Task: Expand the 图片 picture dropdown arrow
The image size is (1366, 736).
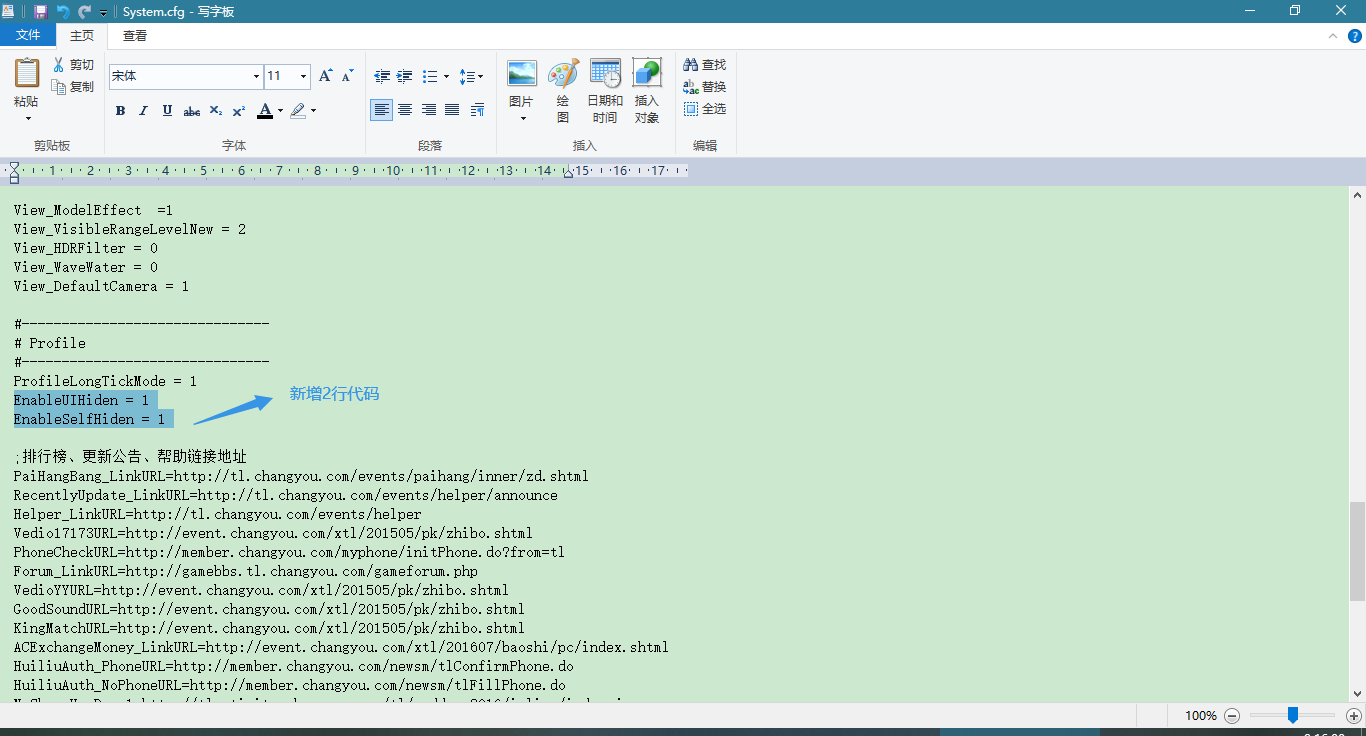Action: (x=522, y=118)
